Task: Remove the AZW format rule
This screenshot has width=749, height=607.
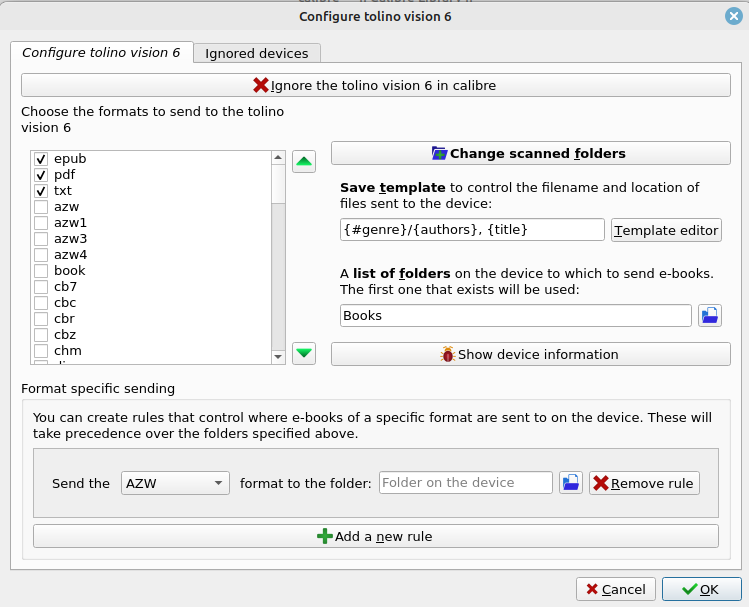Action: coord(643,483)
